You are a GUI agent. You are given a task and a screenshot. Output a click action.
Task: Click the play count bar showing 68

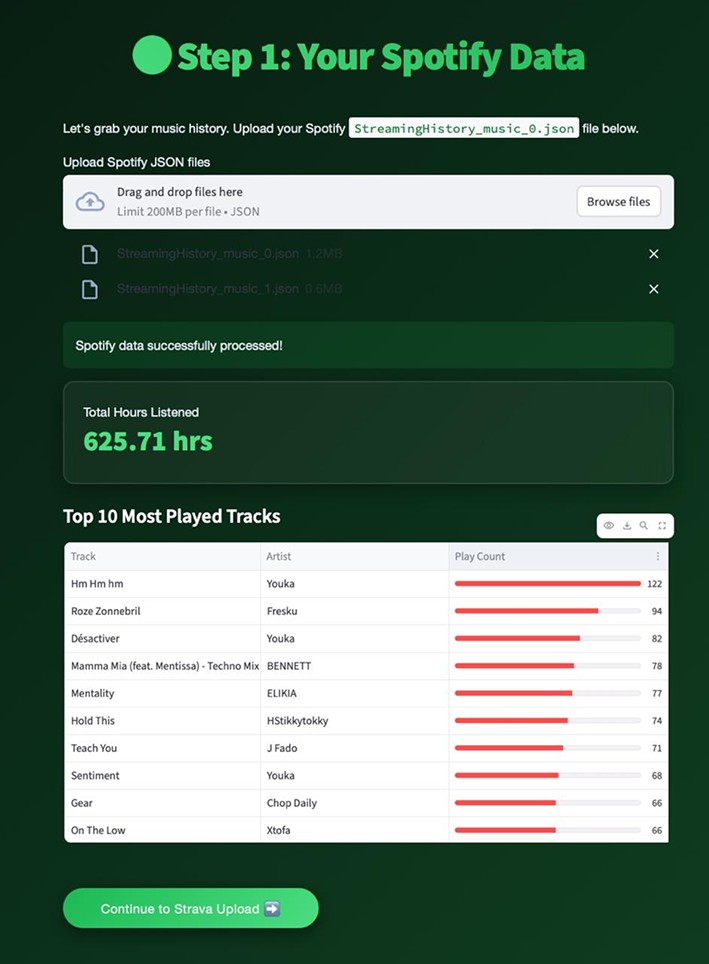click(x=547, y=775)
